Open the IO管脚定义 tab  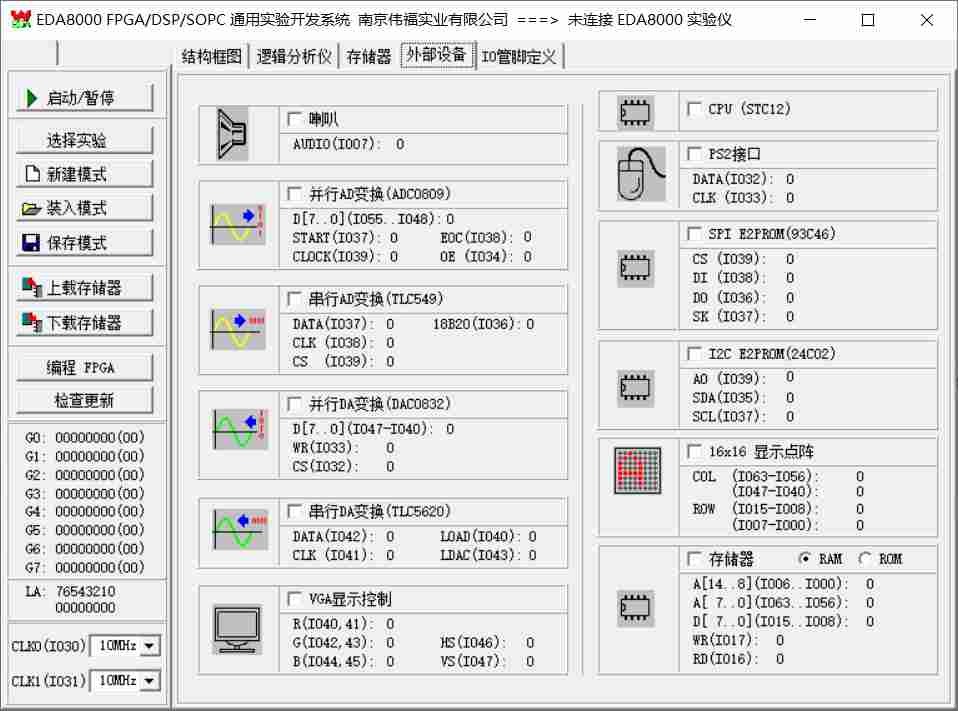tap(519, 57)
